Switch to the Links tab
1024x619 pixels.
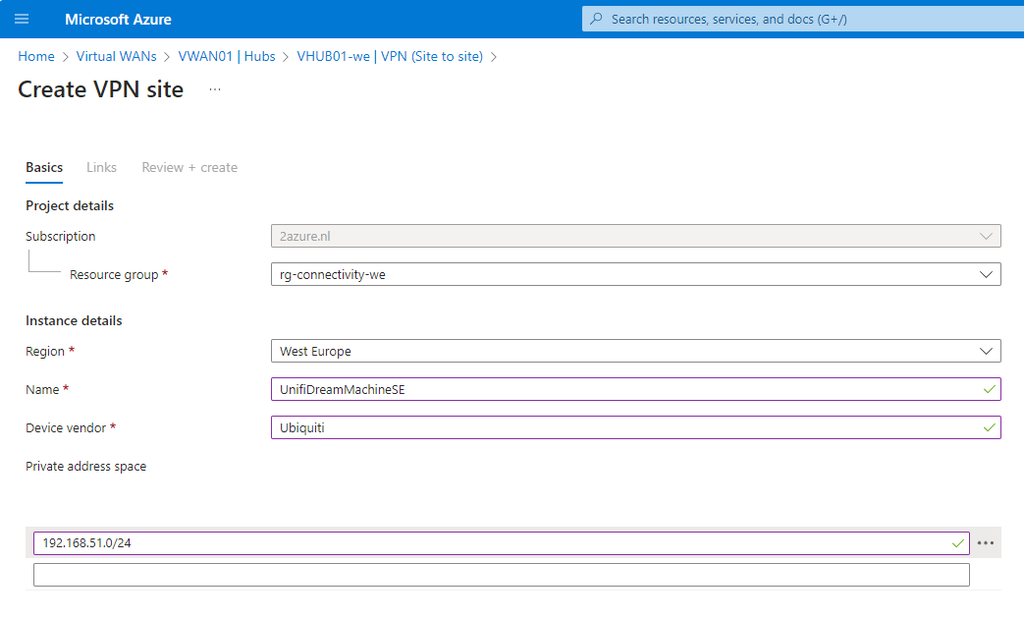pos(101,167)
